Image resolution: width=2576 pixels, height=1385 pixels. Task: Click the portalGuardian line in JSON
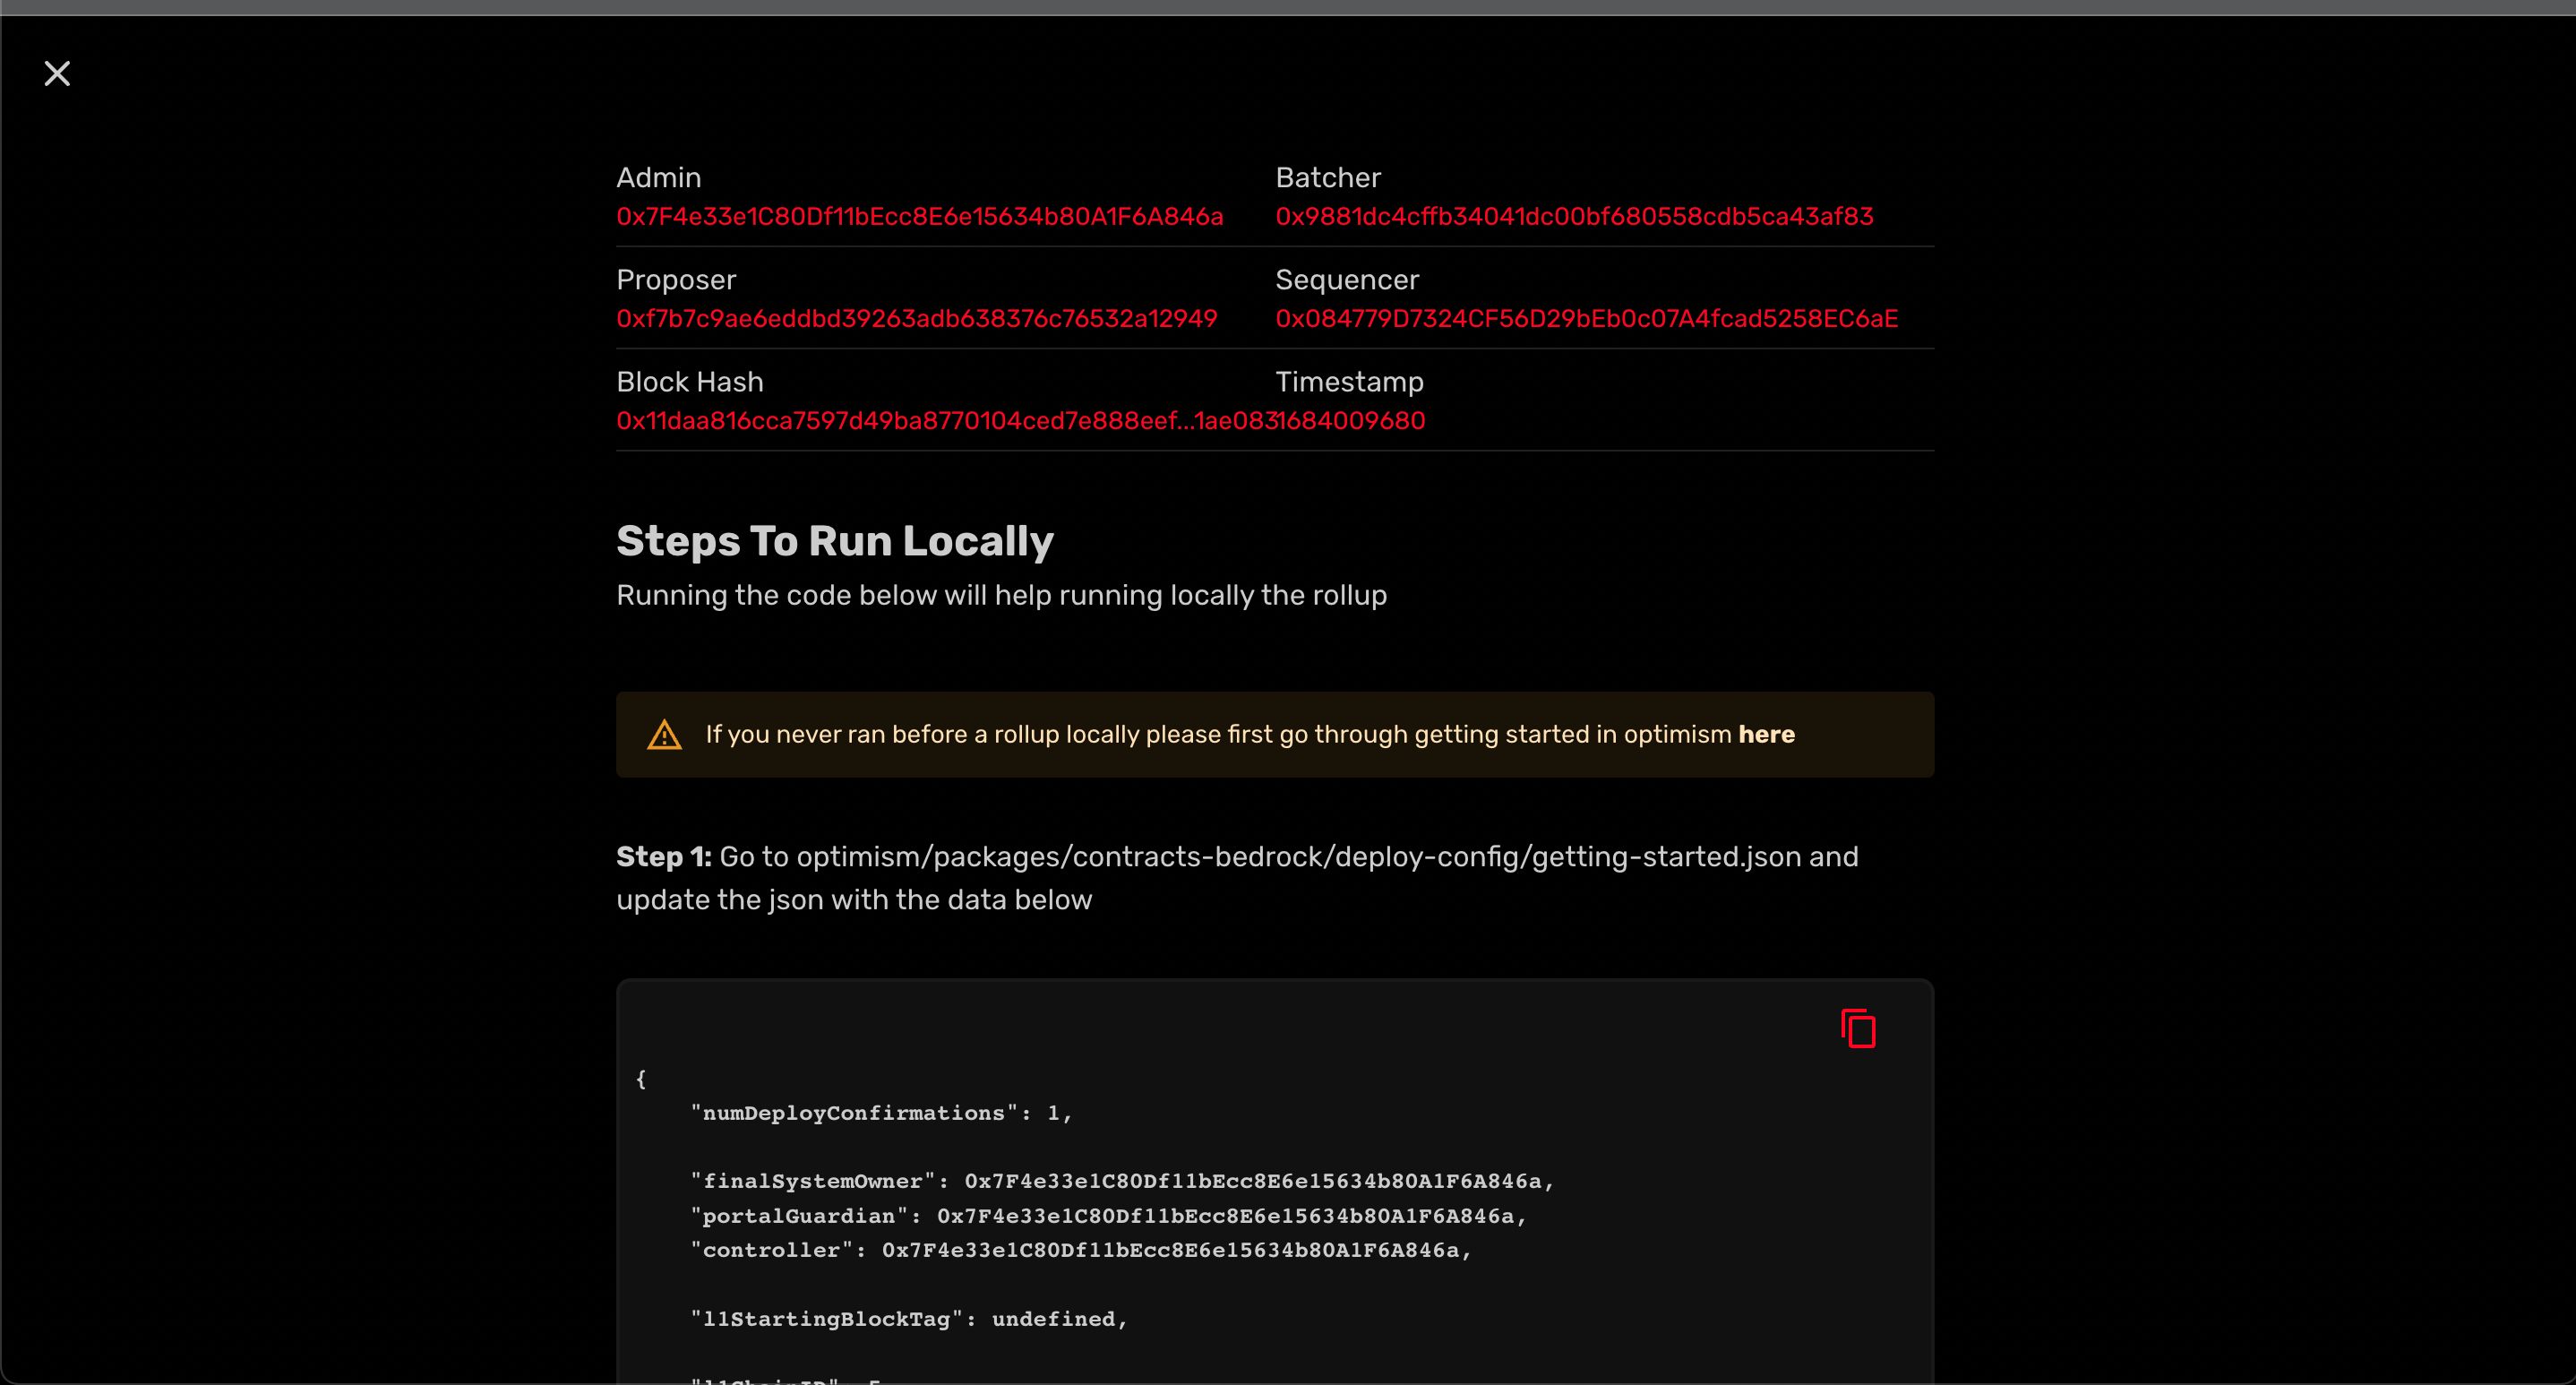pos(1108,1216)
